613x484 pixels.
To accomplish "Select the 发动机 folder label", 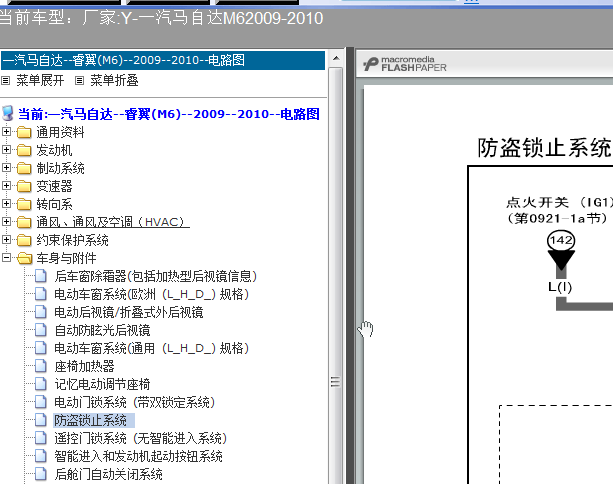I will (x=54, y=150).
